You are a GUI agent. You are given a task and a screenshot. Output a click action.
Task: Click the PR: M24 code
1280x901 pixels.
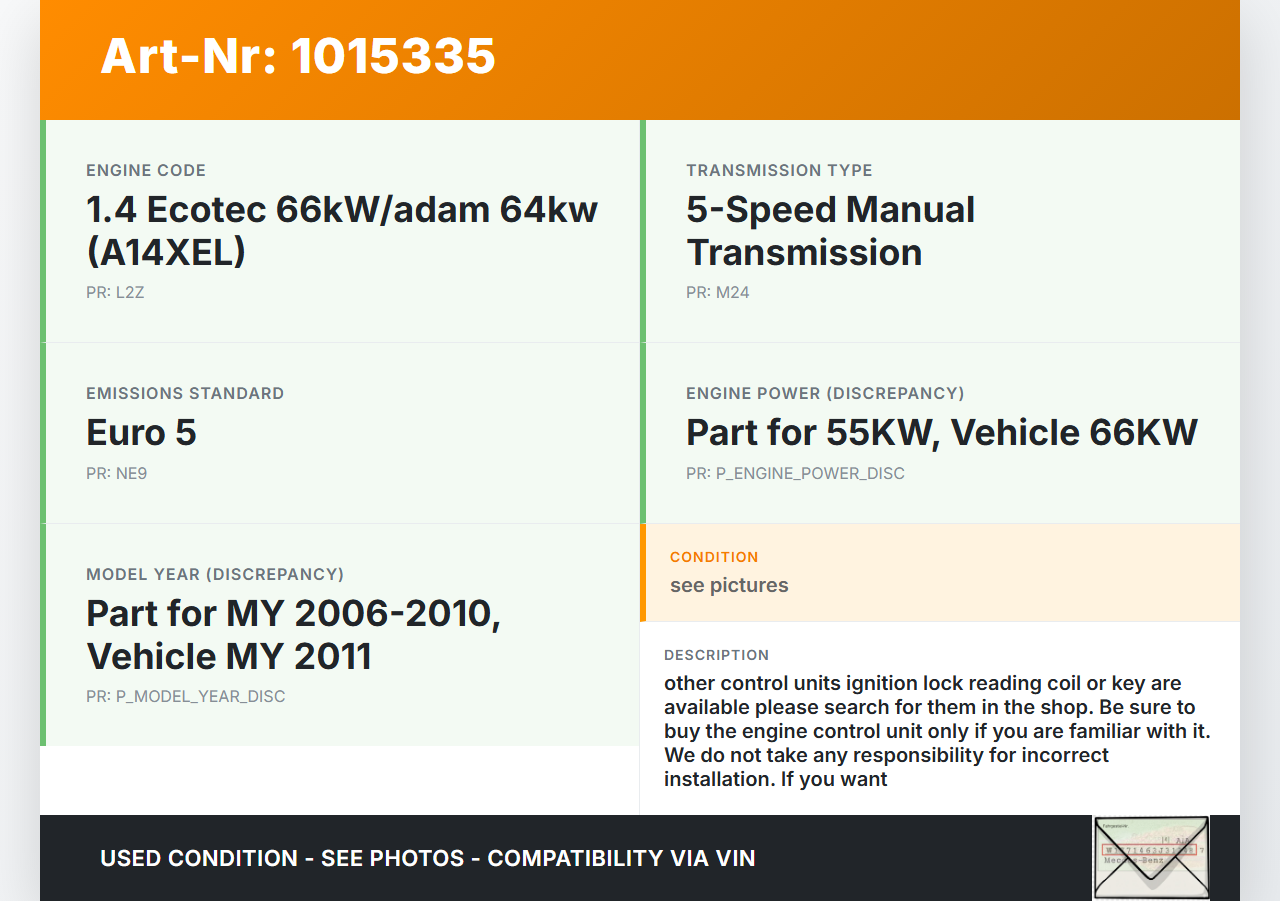(717, 293)
